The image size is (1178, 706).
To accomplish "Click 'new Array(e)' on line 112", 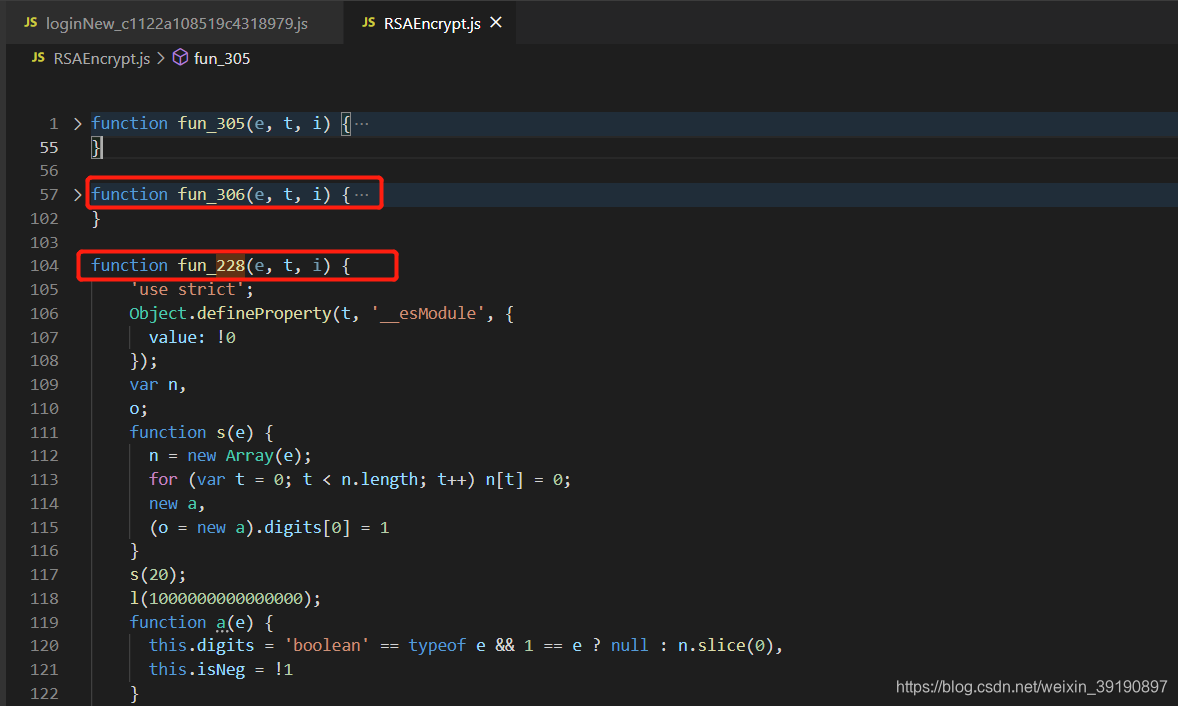I will 244,456.
